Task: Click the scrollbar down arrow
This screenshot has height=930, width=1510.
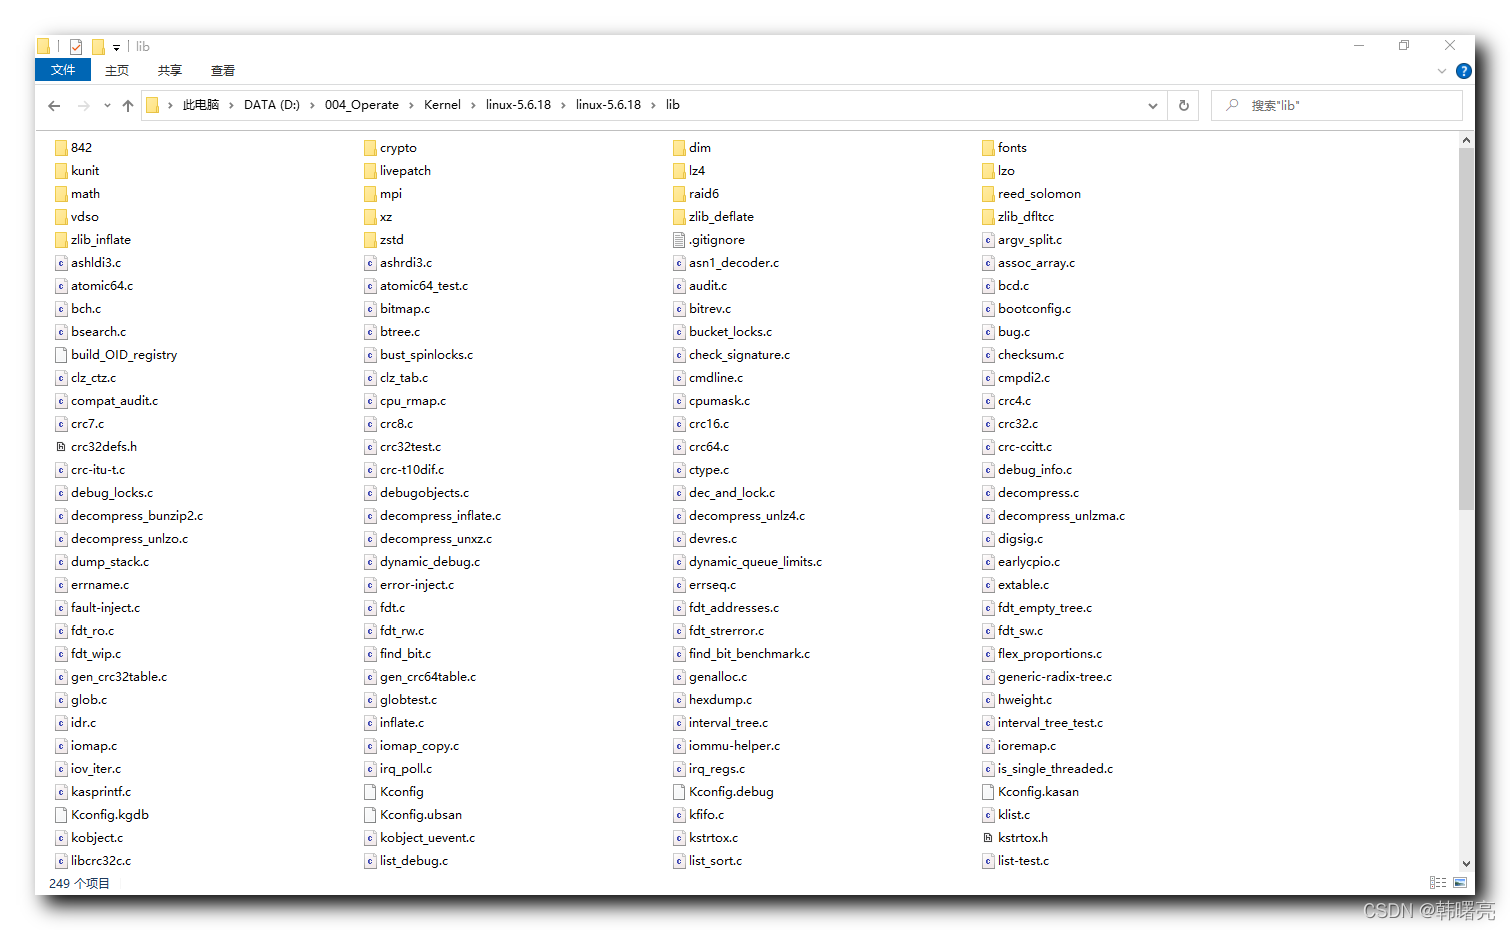Action: point(1466,863)
